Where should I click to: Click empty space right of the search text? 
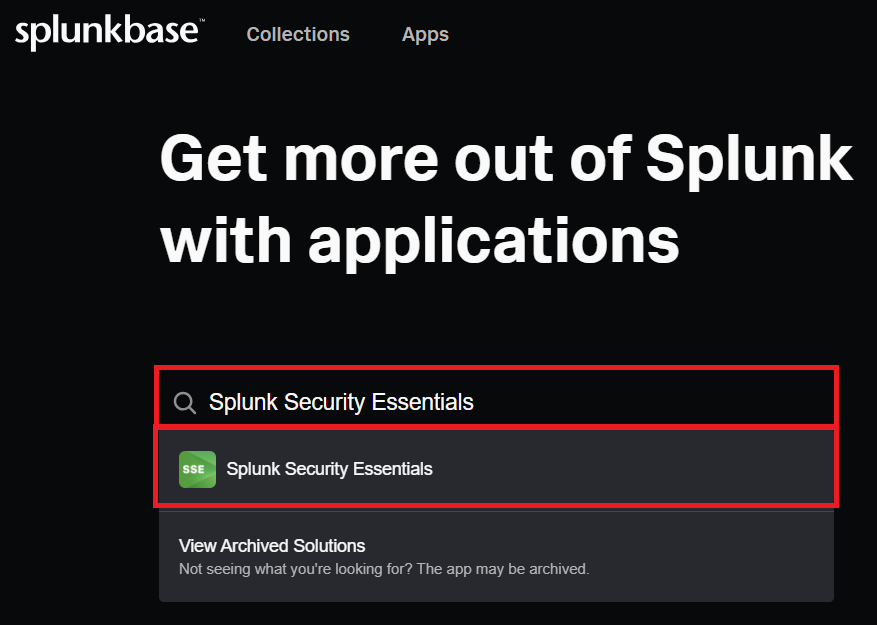[x=650, y=402]
